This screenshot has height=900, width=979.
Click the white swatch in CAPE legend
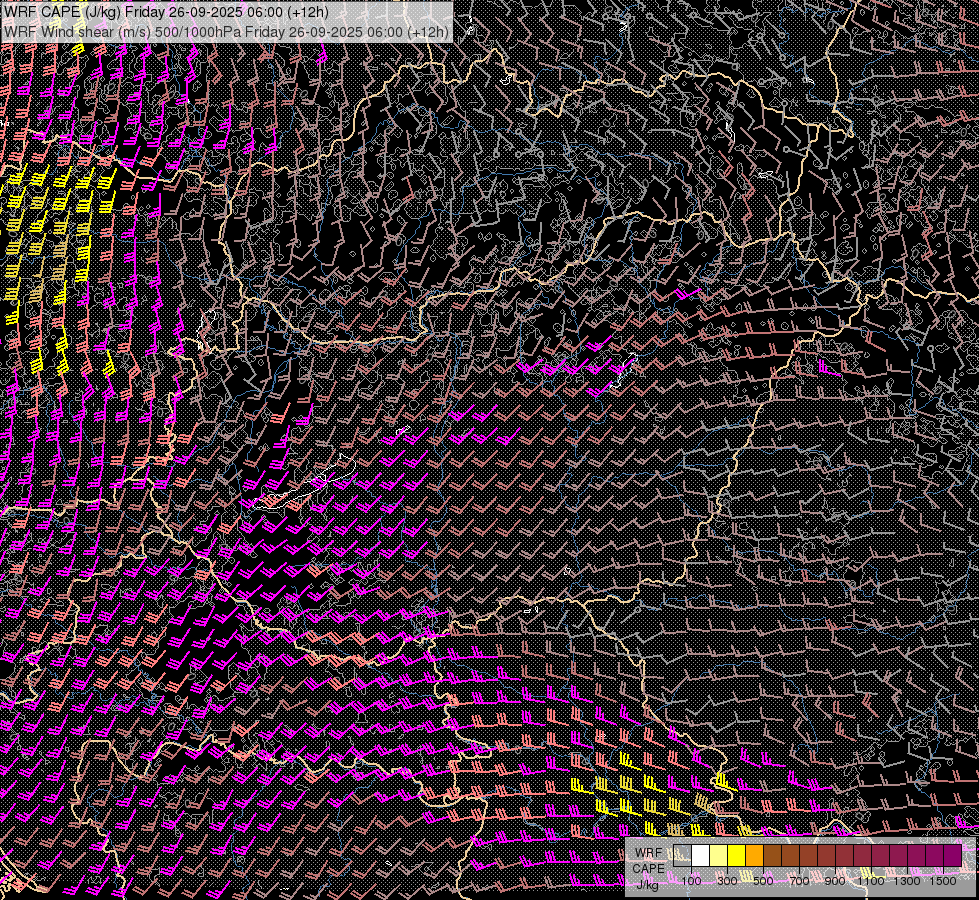pos(701,855)
